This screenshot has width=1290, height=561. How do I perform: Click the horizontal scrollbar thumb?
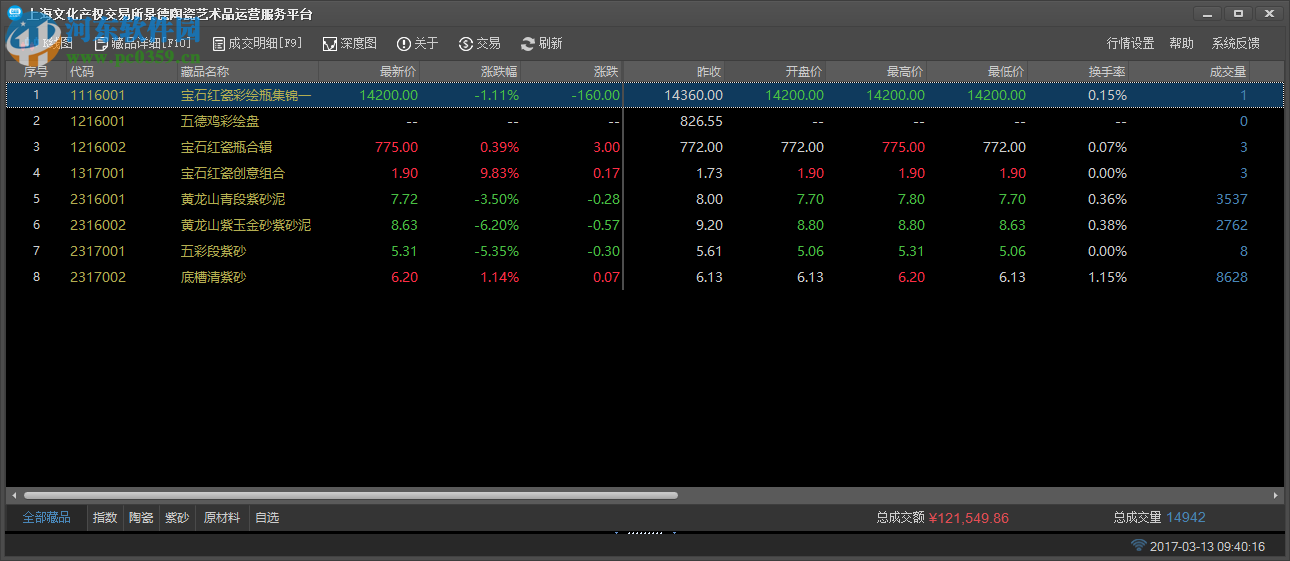click(x=351, y=495)
